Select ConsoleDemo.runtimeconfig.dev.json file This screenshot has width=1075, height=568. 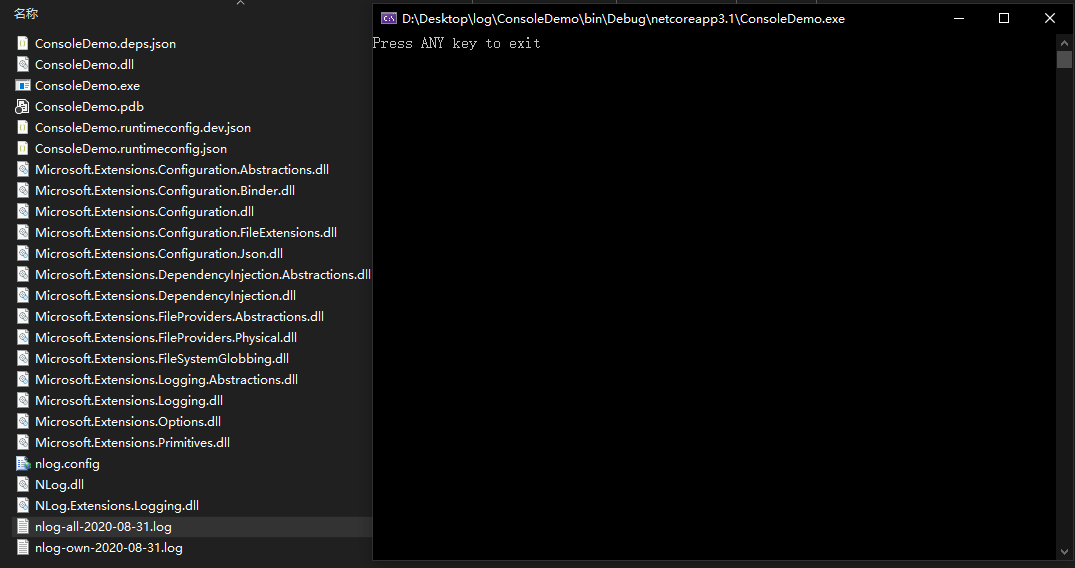tap(142, 127)
